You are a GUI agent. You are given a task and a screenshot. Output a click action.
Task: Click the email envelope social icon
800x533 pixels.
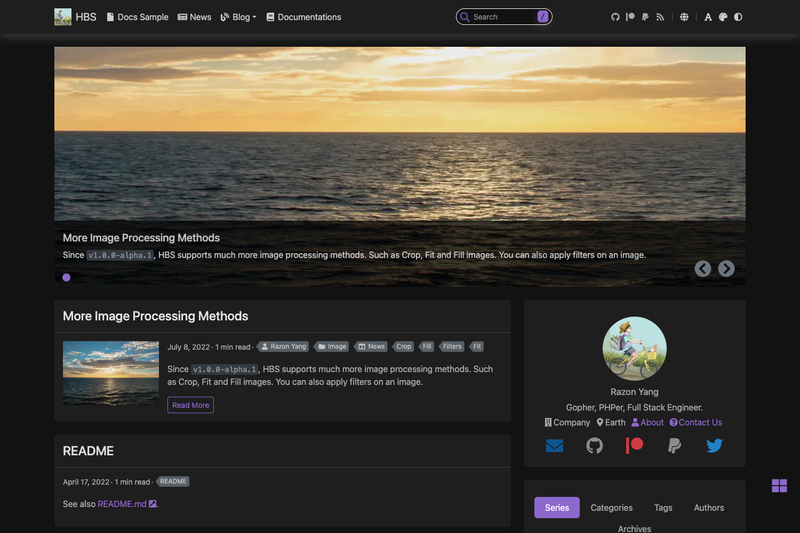point(555,446)
